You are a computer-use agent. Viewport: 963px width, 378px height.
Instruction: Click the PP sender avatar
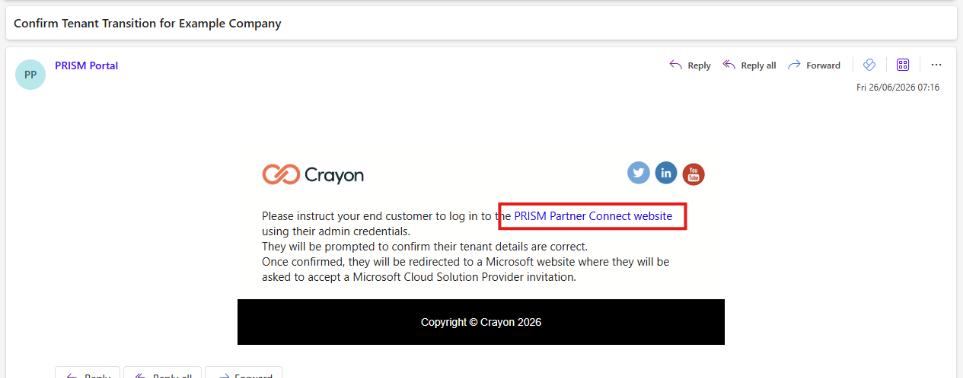(x=30, y=74)
